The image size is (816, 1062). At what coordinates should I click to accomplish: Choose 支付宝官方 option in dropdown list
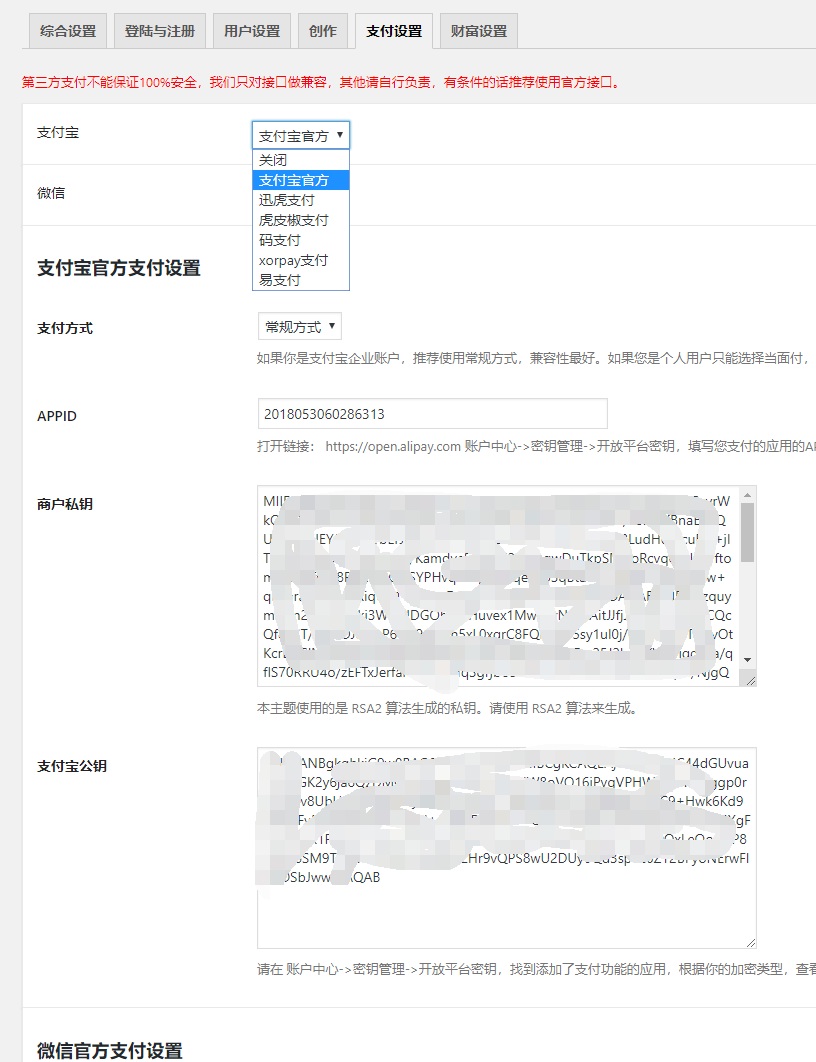(x=301, y=180)
